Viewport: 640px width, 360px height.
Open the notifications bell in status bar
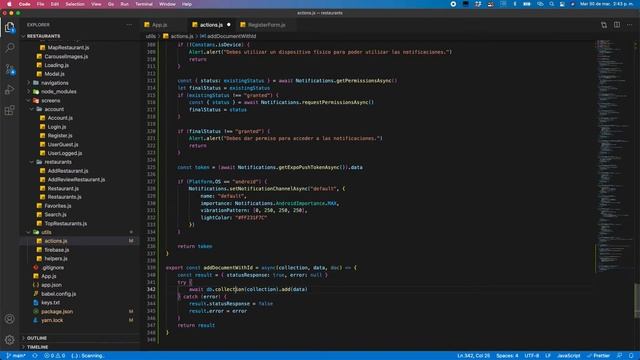pyautogui.click(x=631, y=356)
